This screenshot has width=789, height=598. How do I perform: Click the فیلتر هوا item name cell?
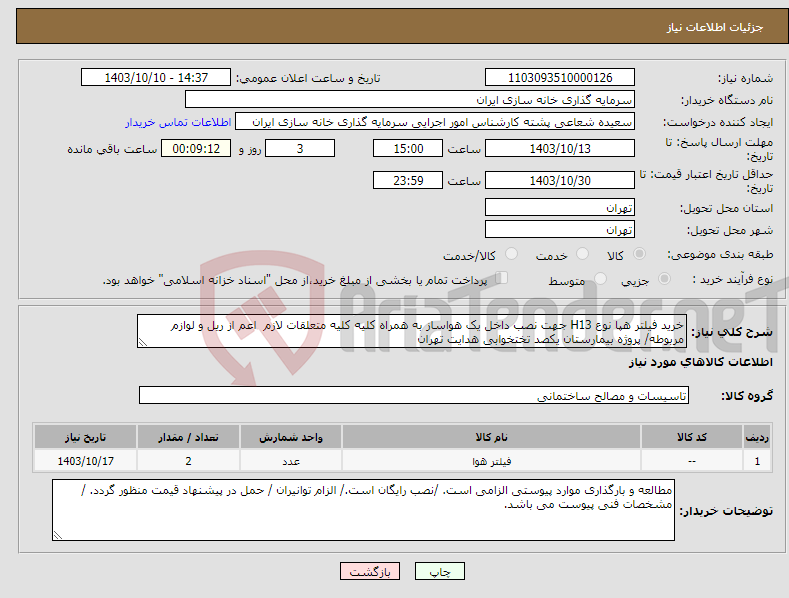pos(491,461)
